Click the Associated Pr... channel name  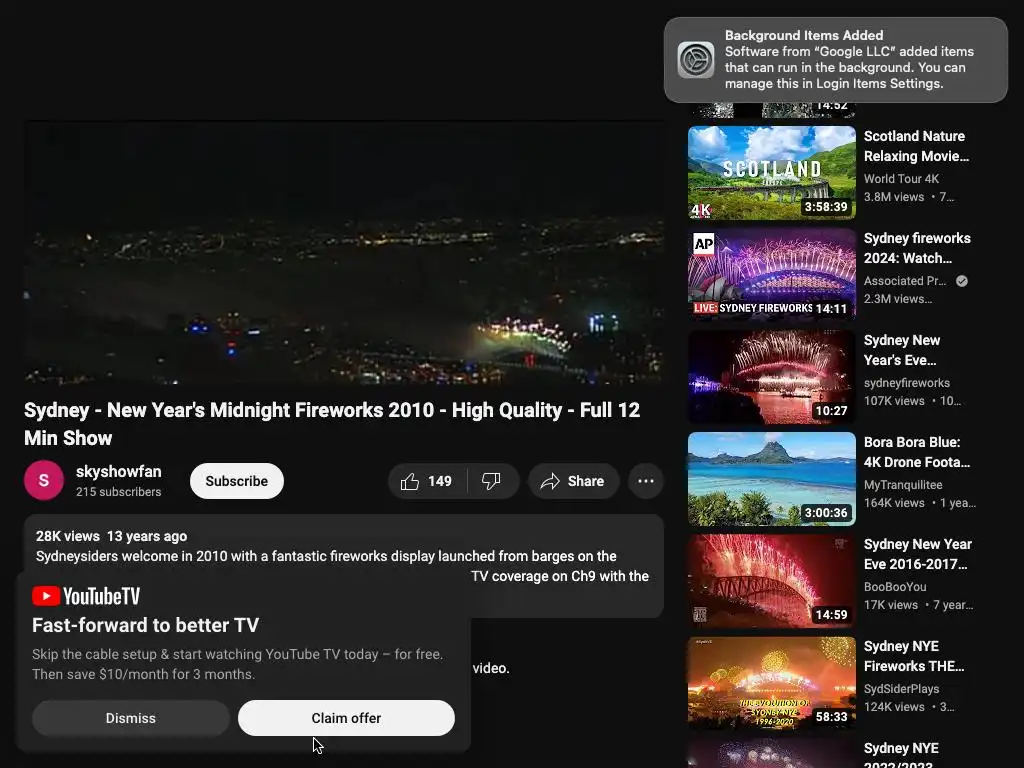point(904,281)
